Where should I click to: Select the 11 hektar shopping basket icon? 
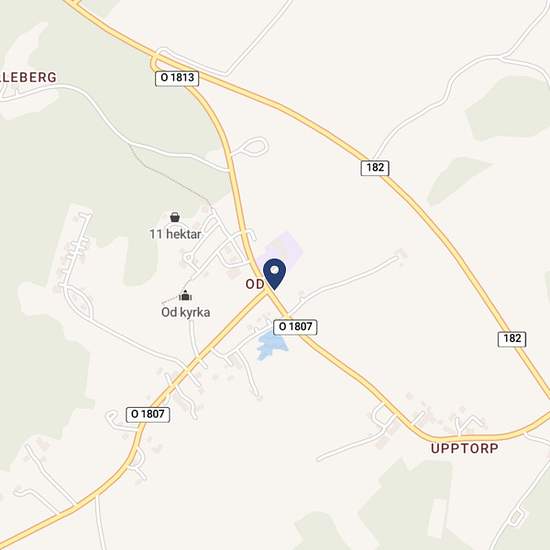175,217
